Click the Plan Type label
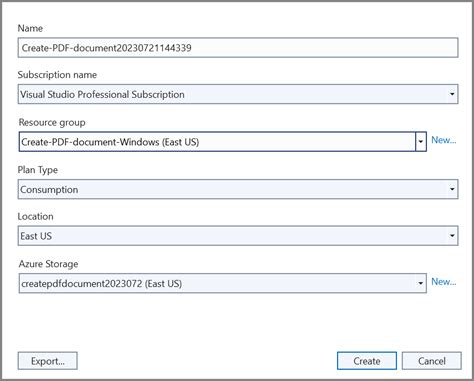 coord(38,170)
